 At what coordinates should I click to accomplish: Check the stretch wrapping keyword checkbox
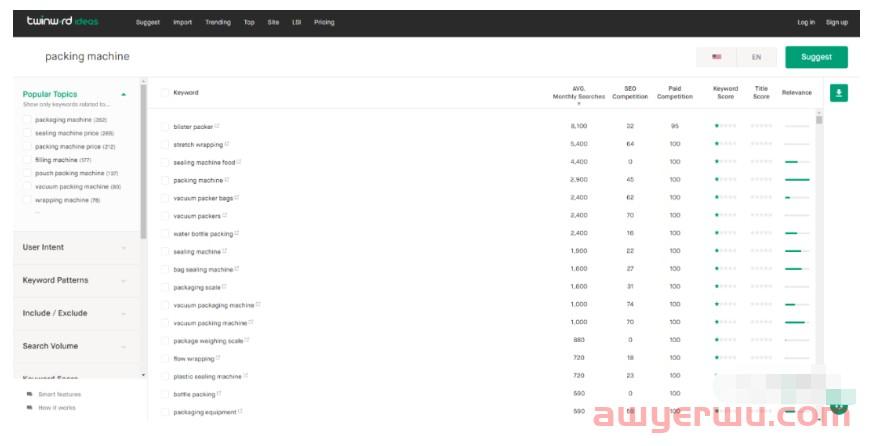coord(165,145)
